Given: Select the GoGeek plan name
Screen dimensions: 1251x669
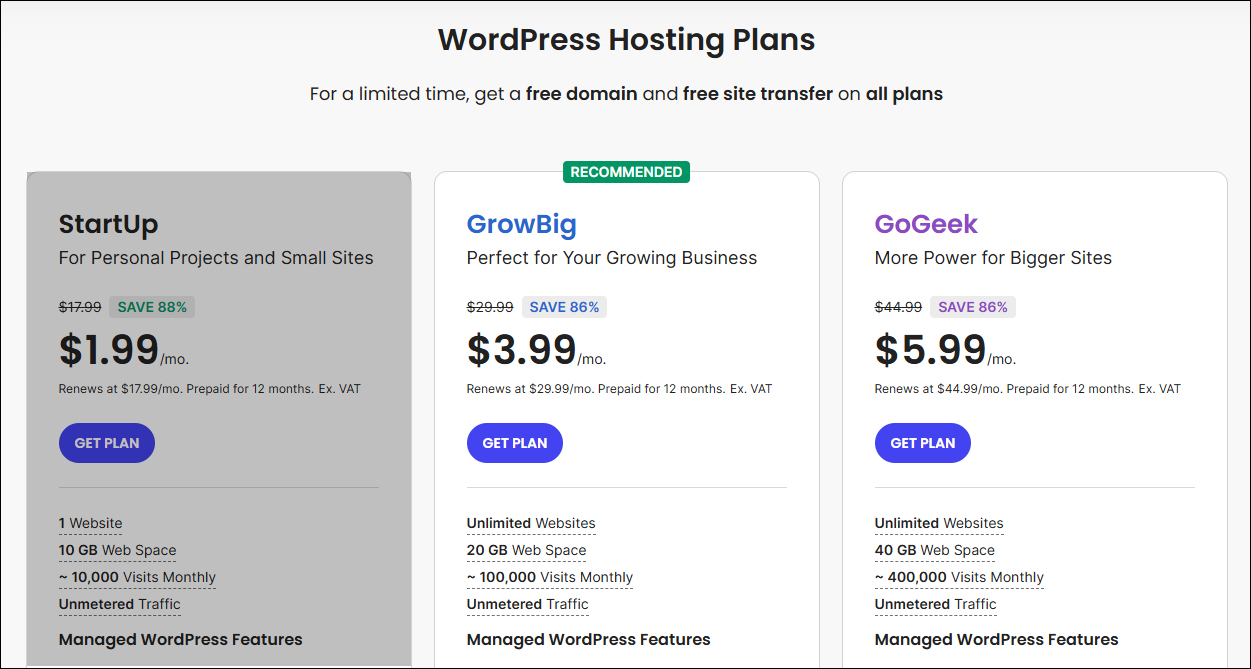Looking at the screenshot, I should (926, 224).
